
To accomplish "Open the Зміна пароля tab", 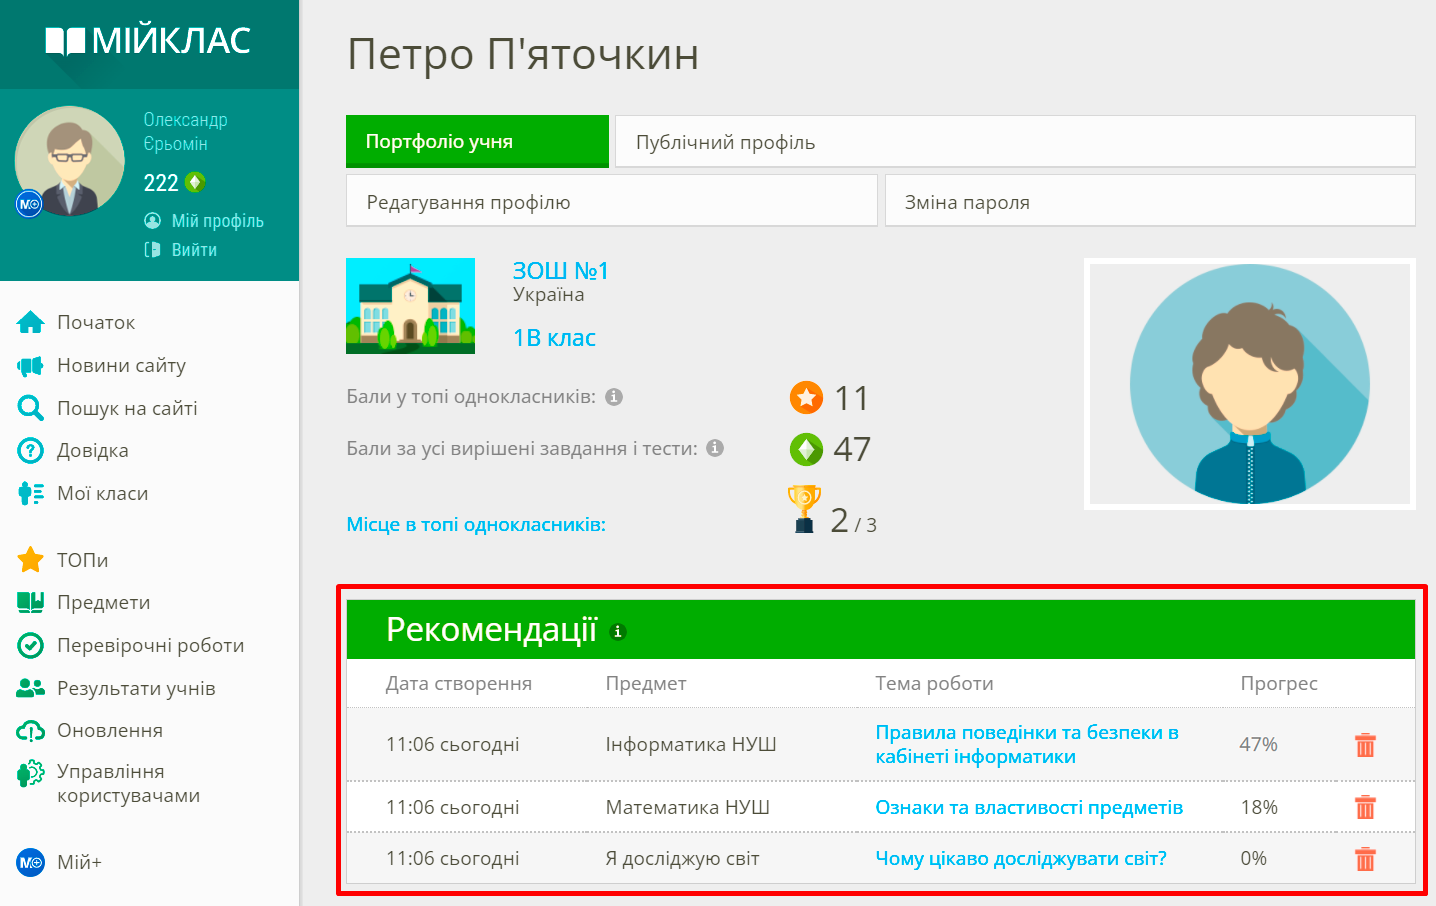I will 1149,202.
